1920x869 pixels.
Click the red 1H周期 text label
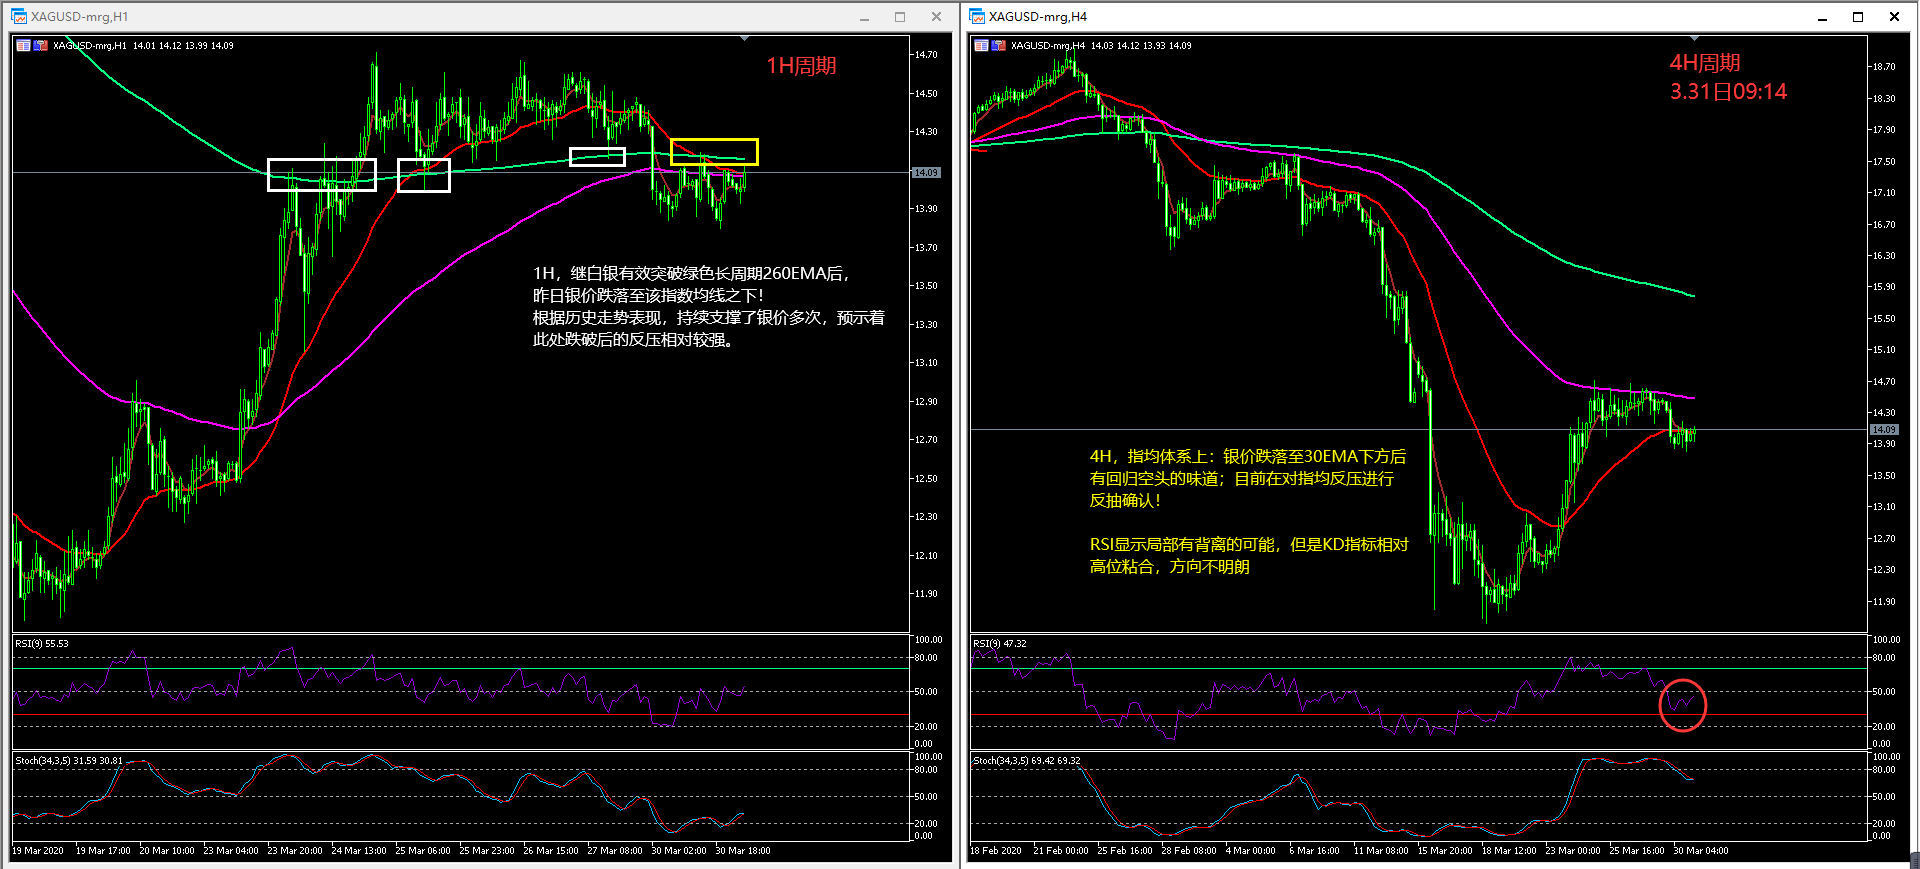801,66
